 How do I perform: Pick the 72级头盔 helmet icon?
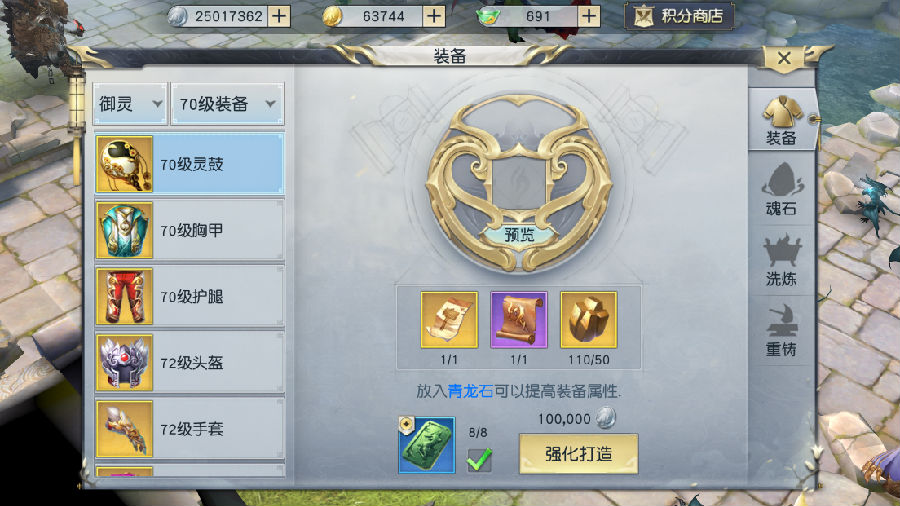coord(124,363)
